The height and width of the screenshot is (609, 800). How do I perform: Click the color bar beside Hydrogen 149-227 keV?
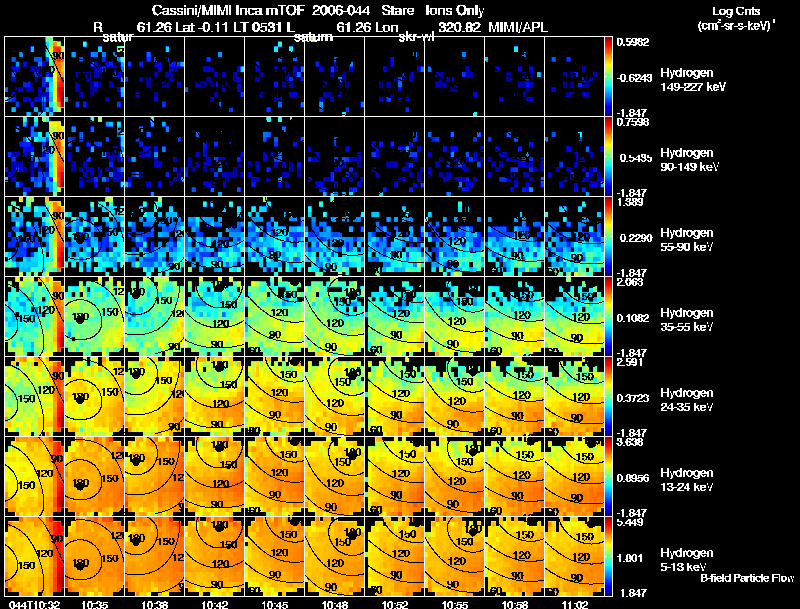(x=608, y=76)
